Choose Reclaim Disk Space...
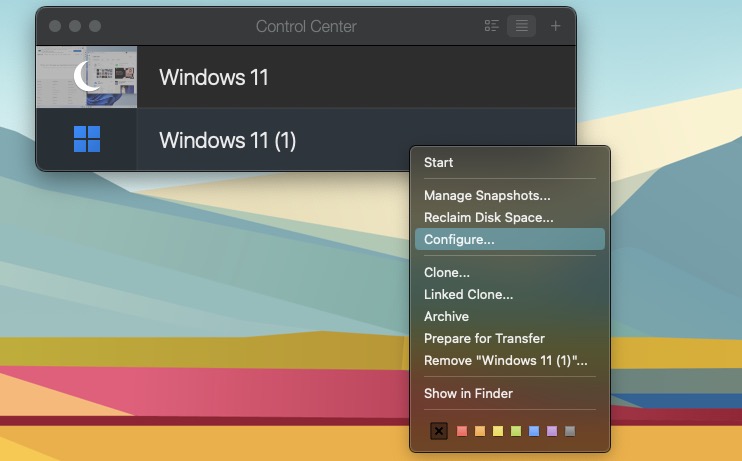This screenshot has width=742, height=461. [510, 218]
